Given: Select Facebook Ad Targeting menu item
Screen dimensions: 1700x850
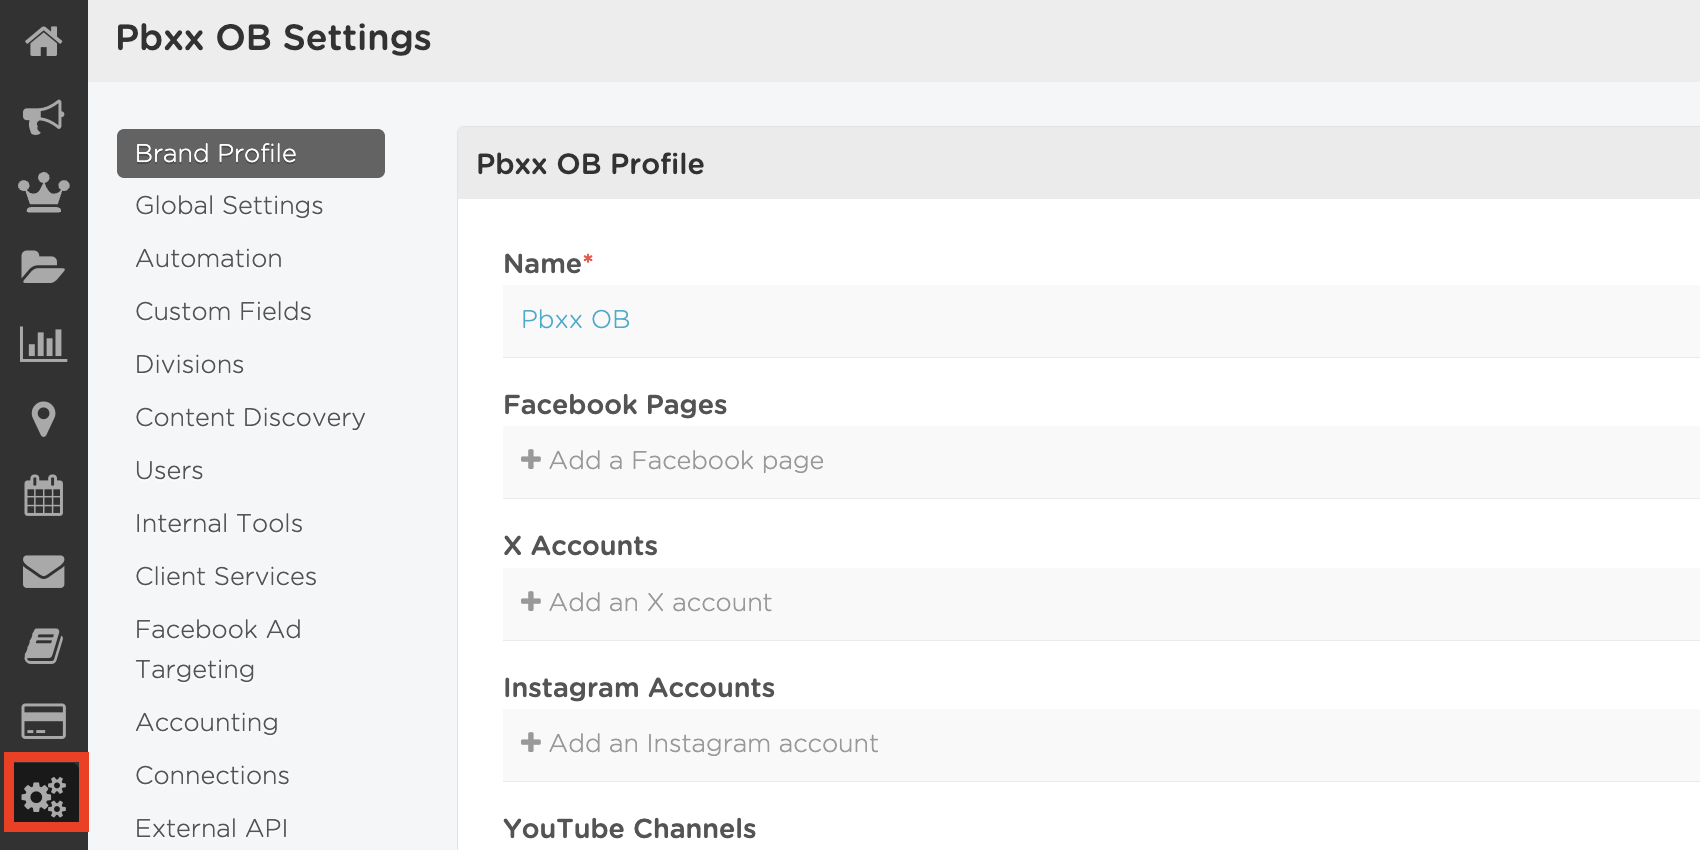Looking at the screenshot, I should 218,649.
